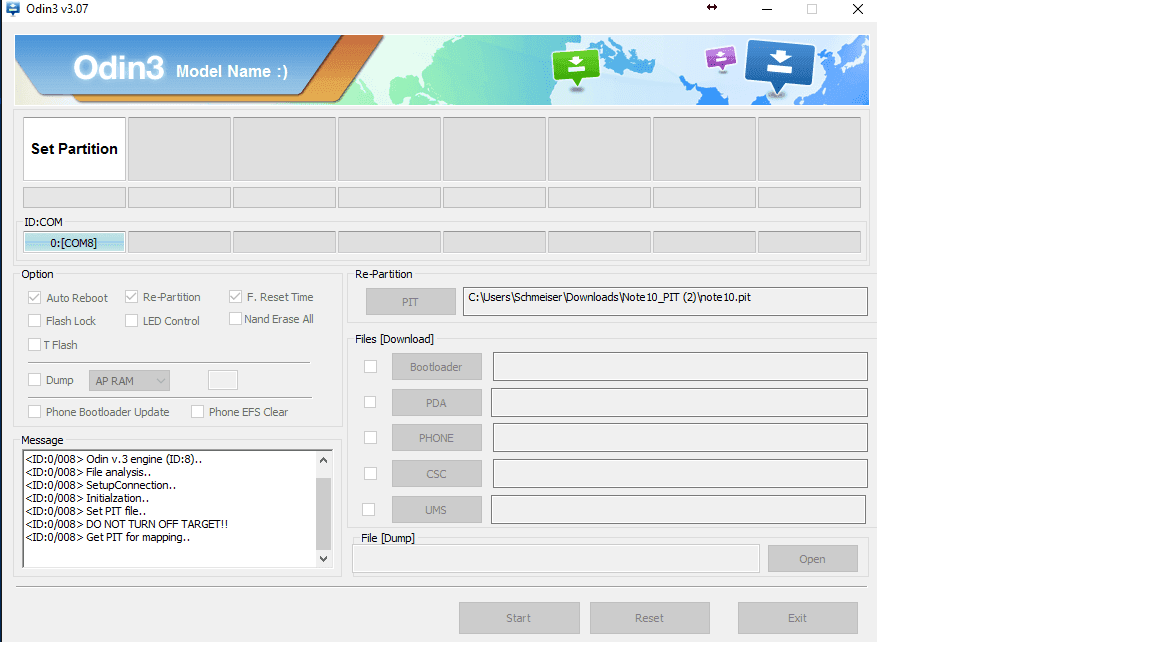Click the resize arrow icon in title bar
The image size is (1152, 648).
click(x=711, y=7)
